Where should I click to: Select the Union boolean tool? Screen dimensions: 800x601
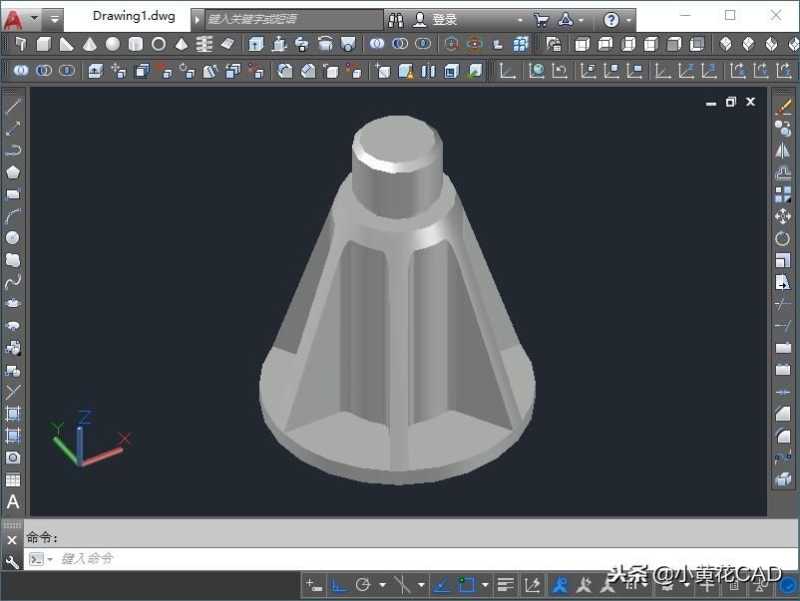[x=377, y=44]
